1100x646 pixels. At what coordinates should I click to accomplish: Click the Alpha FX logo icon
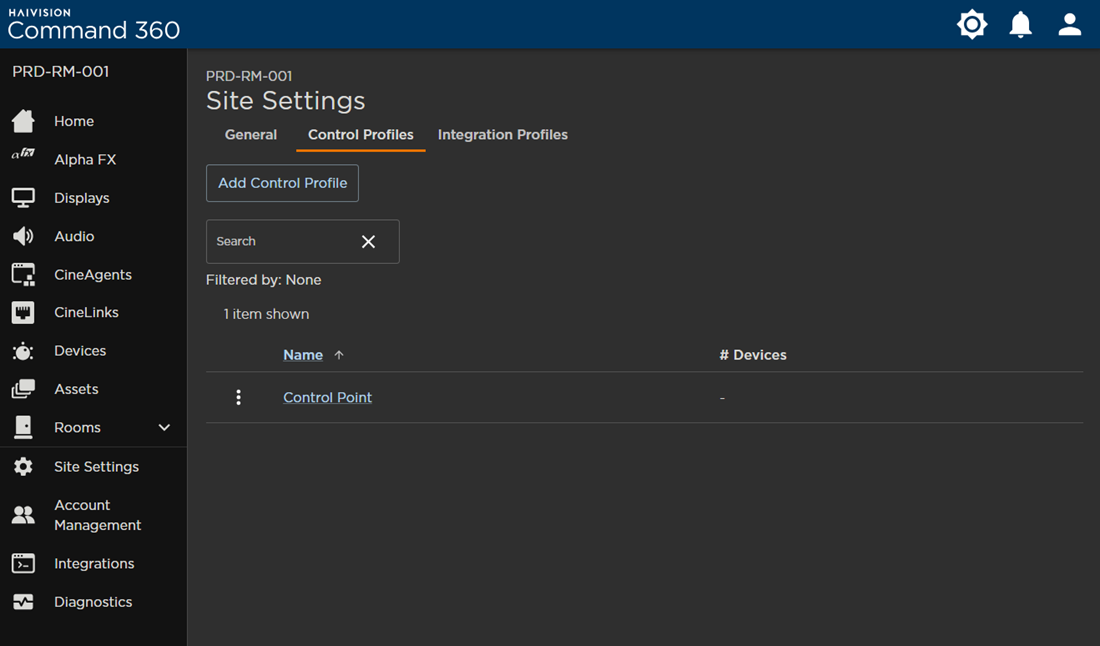23,154
